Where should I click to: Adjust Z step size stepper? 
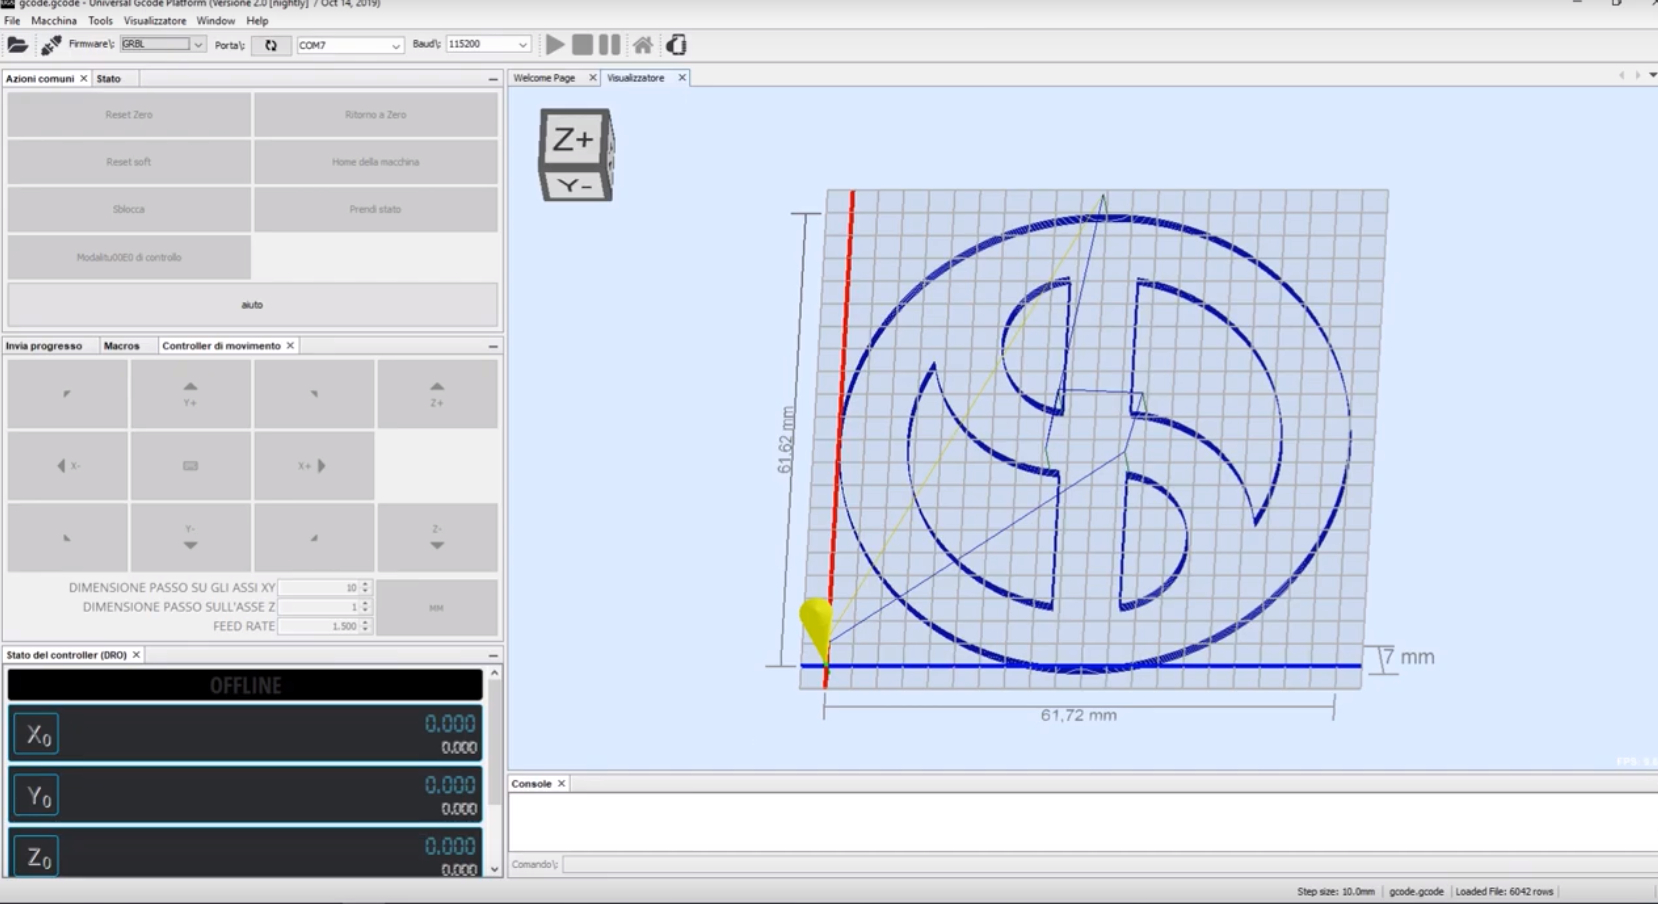tap(365, 607)
